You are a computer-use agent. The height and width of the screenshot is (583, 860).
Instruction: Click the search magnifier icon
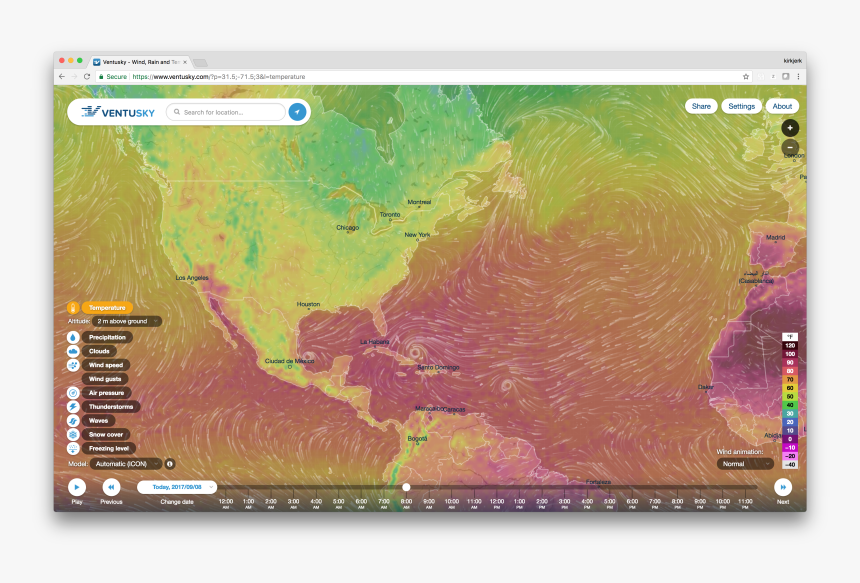(x=177, y=112)
